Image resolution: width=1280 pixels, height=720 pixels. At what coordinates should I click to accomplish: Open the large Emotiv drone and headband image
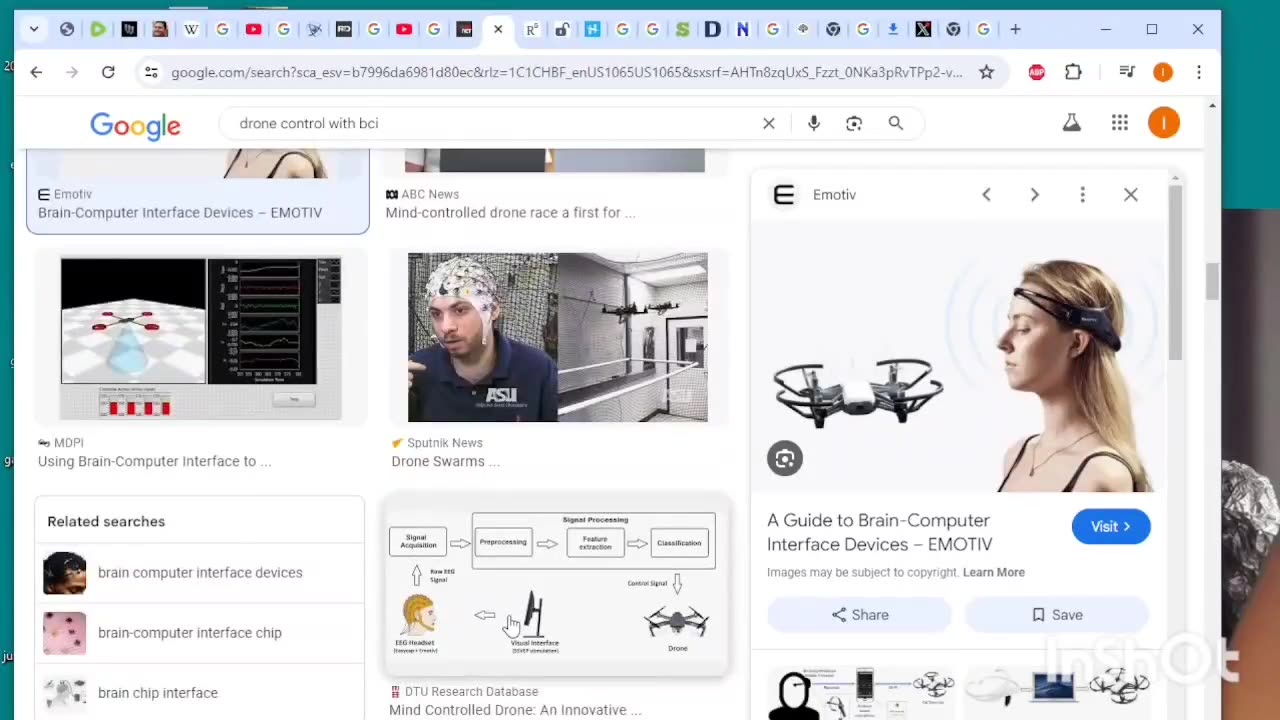(x=960, y=358)
